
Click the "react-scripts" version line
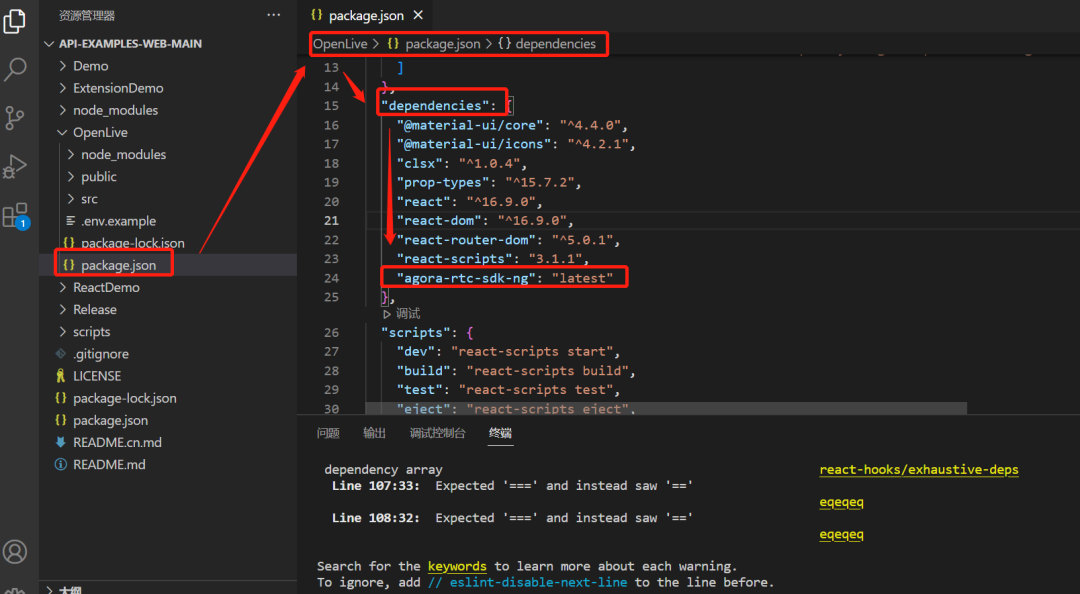[x=492, y=258]
